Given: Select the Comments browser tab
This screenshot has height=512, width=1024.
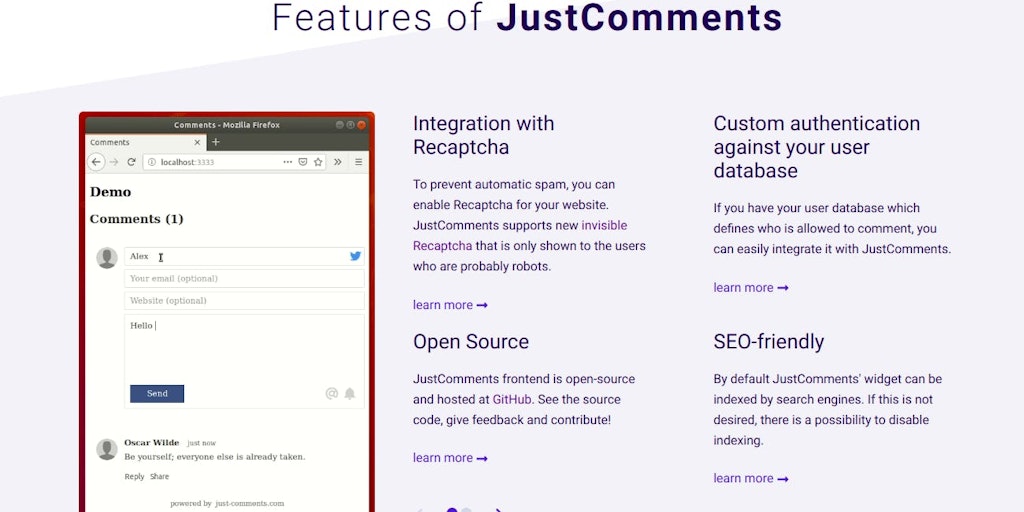Looking at the screenshot, I should click(146, 142).
